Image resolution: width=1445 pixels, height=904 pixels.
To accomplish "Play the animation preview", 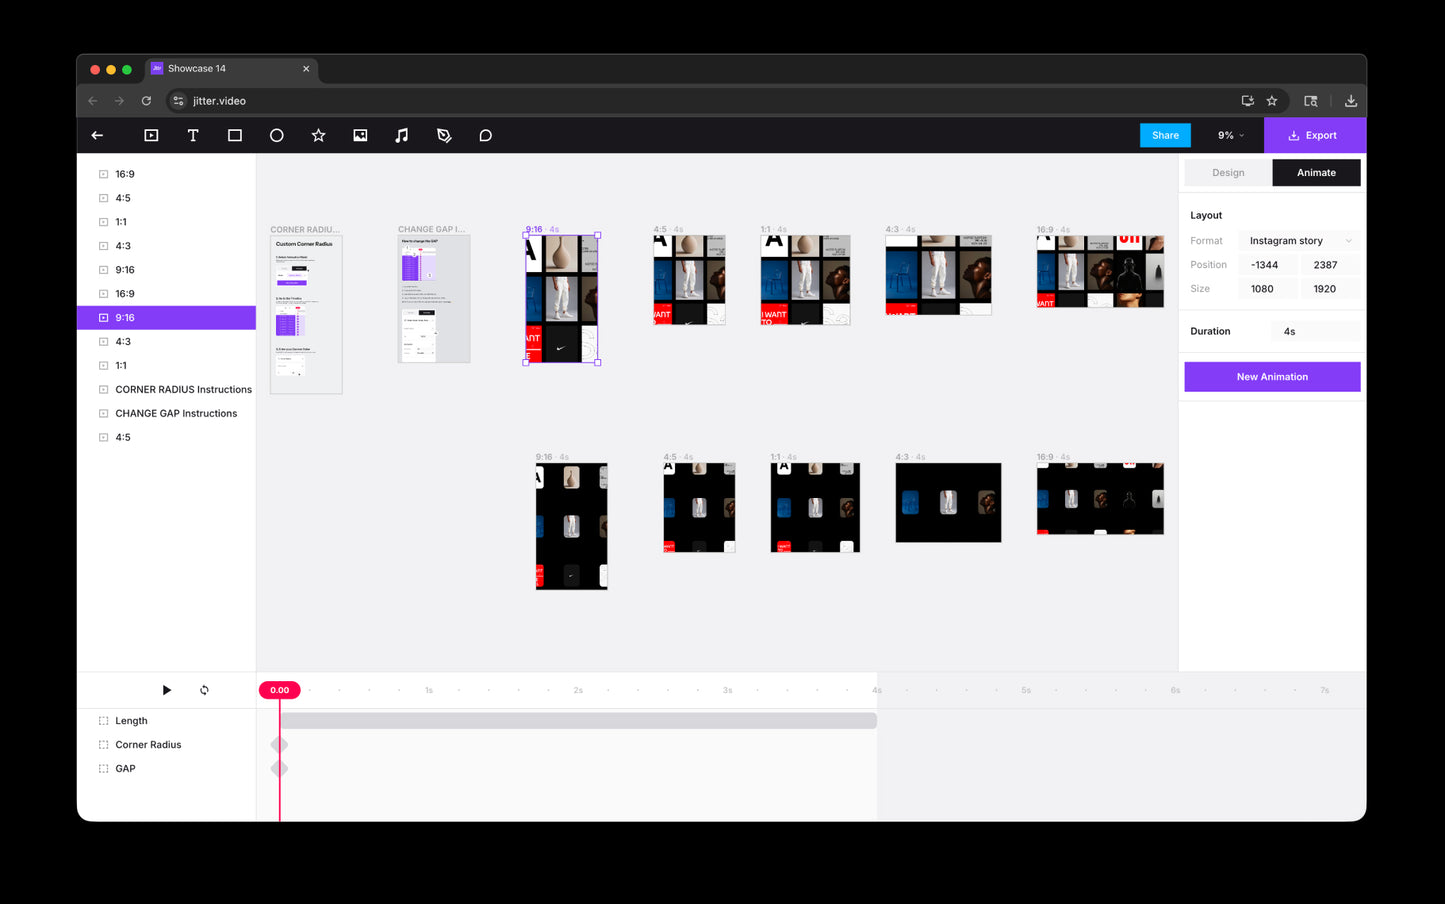I will pos(167,690).
